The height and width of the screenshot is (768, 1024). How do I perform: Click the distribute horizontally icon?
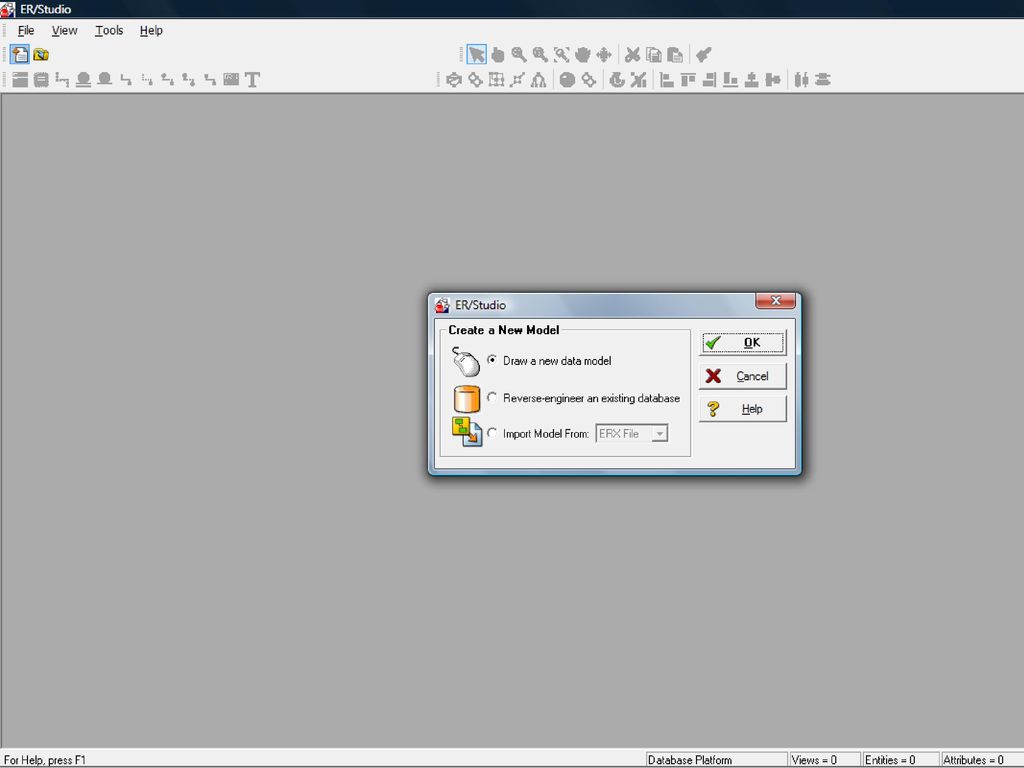pos(801,80)
